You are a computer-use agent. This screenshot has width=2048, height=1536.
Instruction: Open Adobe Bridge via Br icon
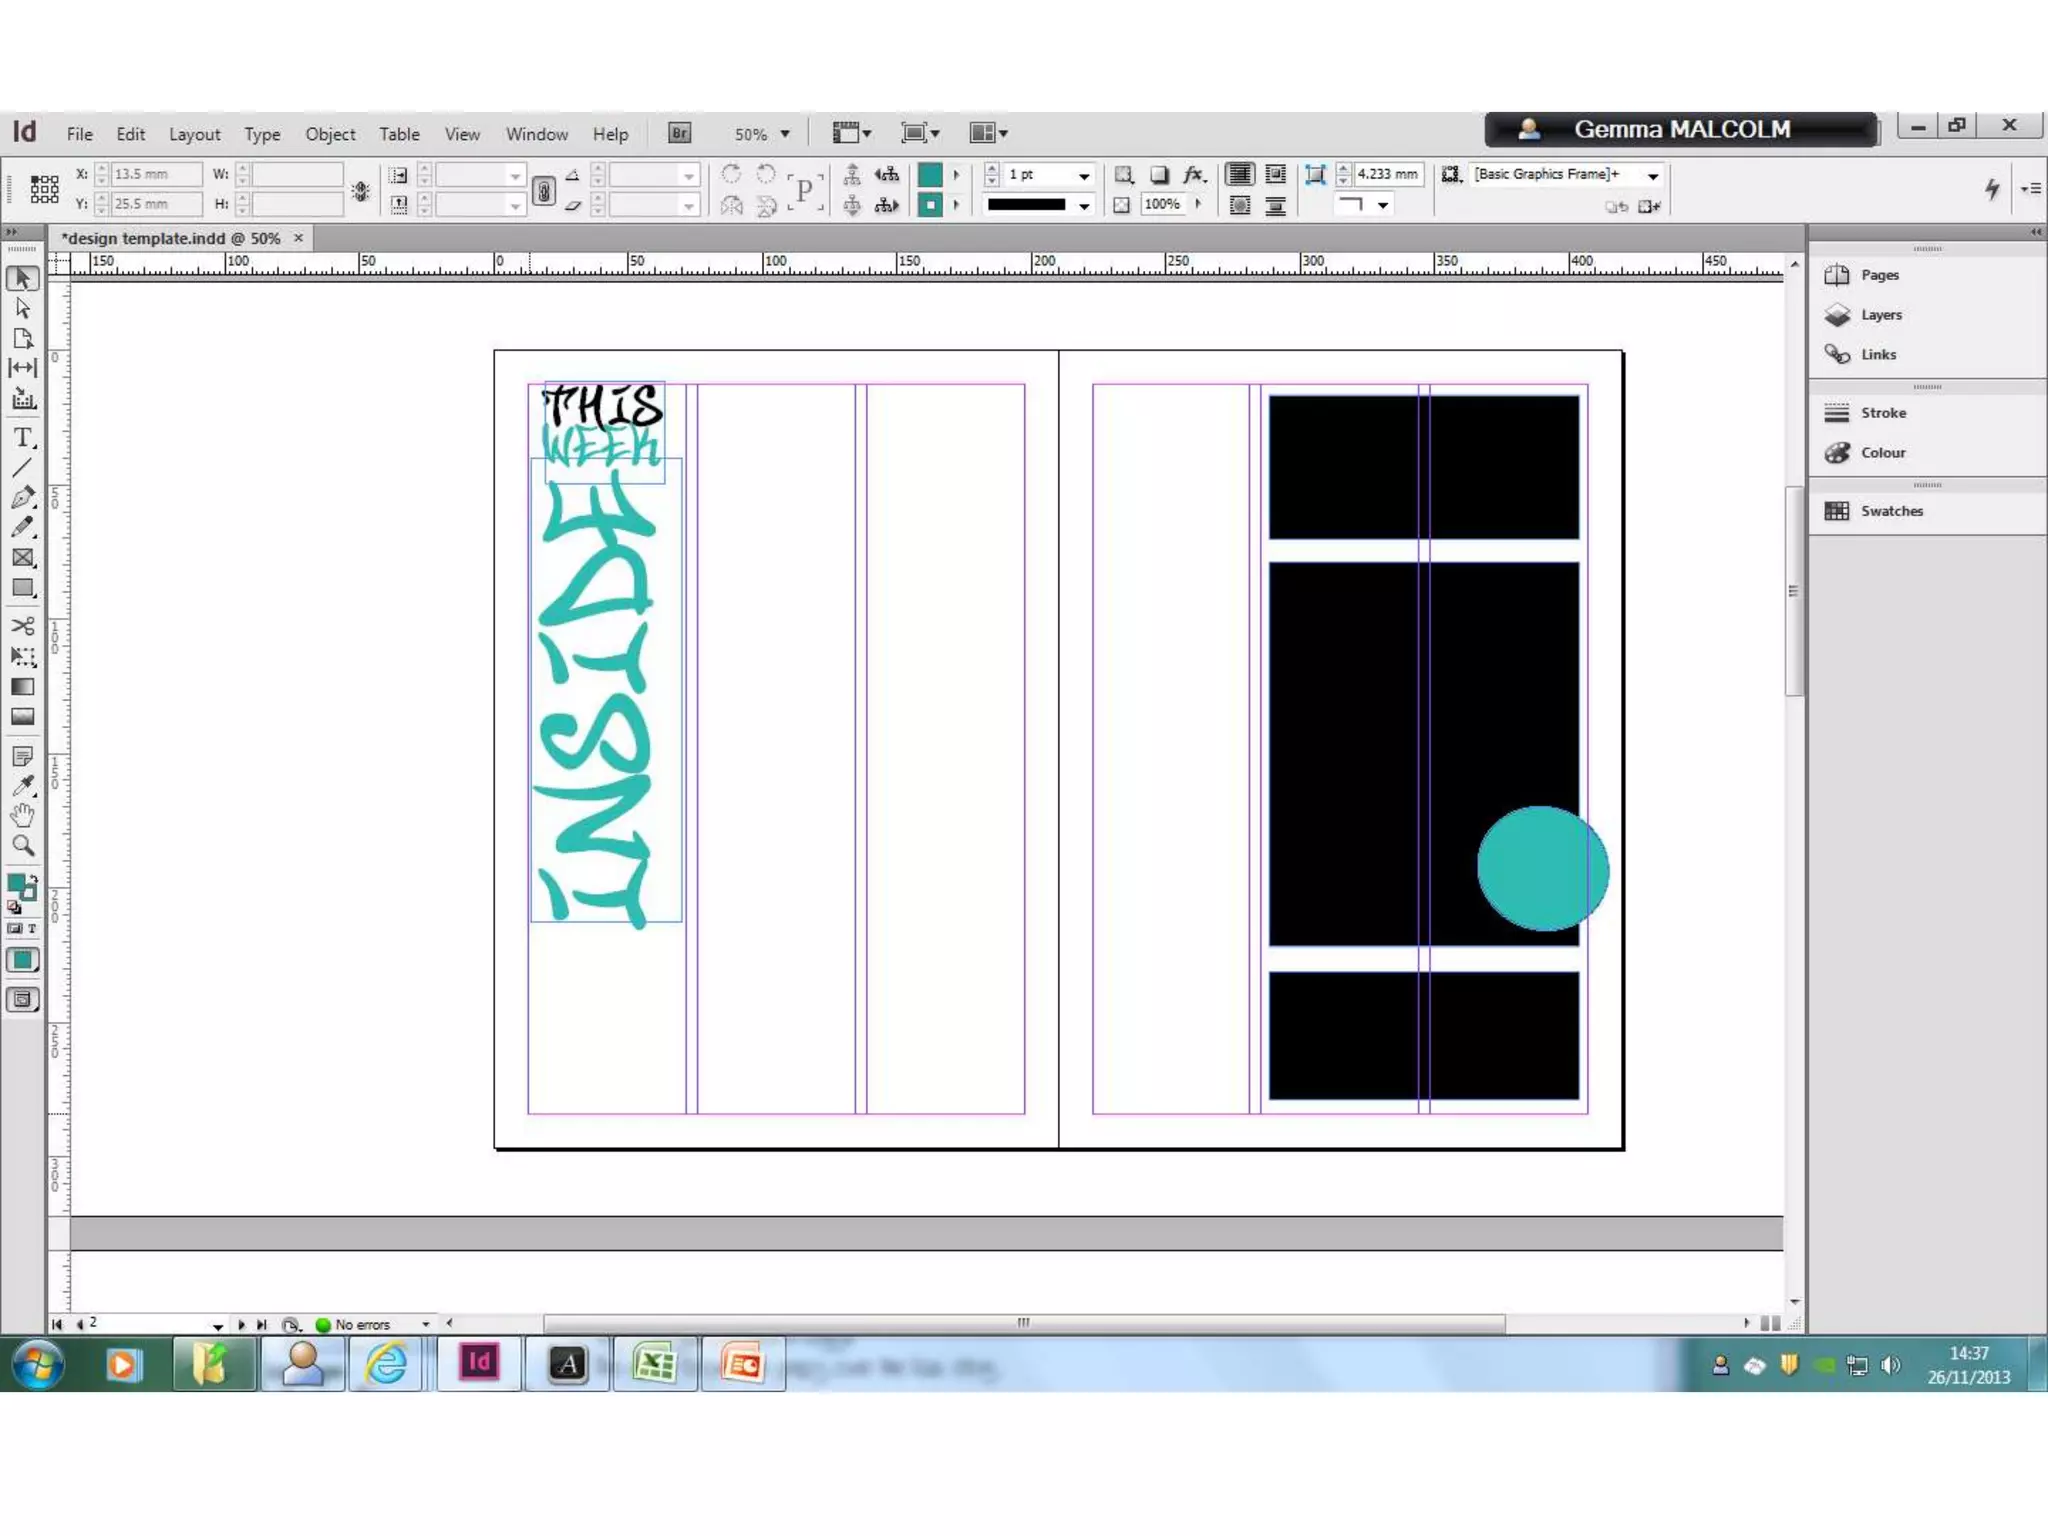point(679,133)
